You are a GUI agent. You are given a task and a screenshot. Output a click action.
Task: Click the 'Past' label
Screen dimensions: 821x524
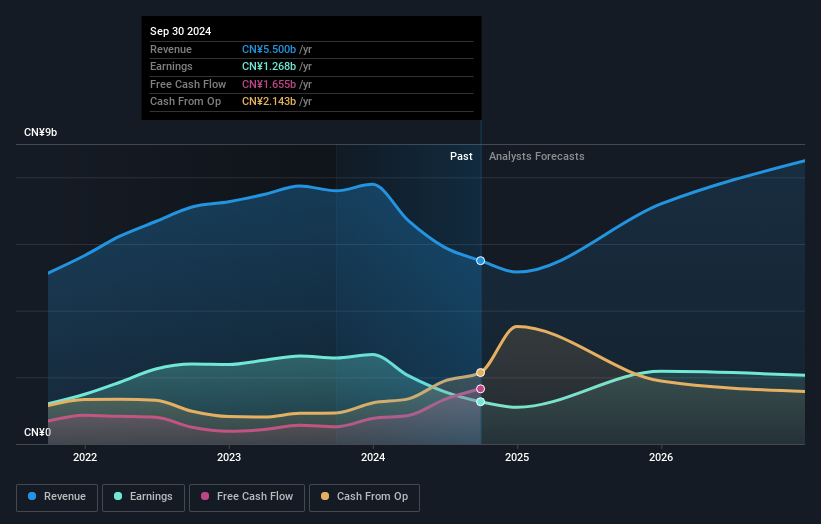coord(461,156)
